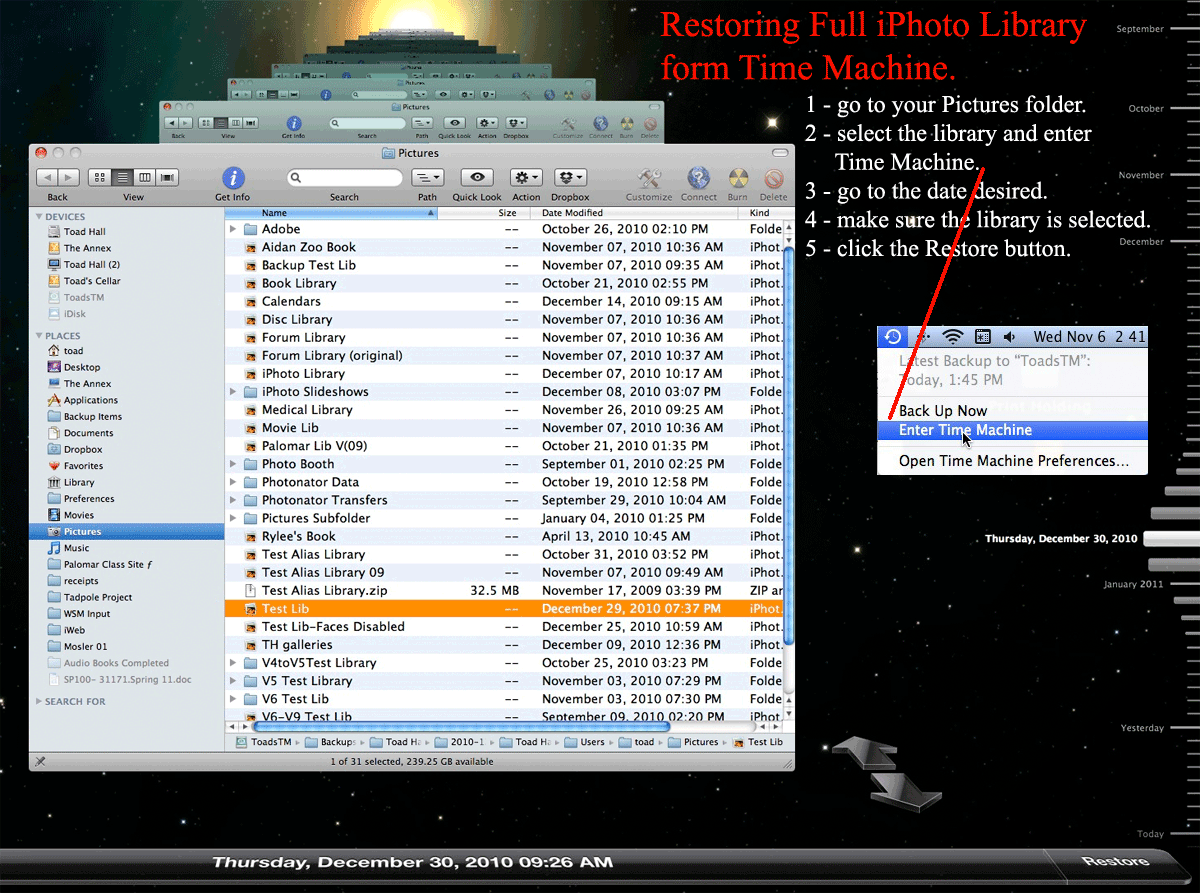Switch to Cover Flow view
The height and width of the screenshot is (893, 1200).
tap(167, 177)
